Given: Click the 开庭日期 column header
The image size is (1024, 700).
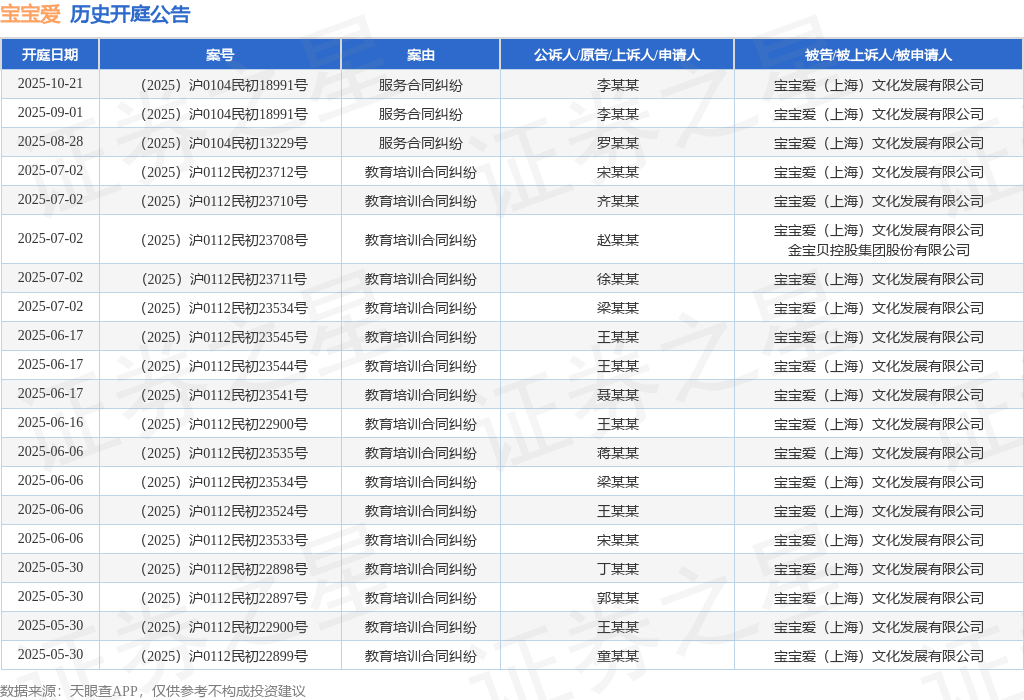Looking at the screenshot, I should 50,55.
